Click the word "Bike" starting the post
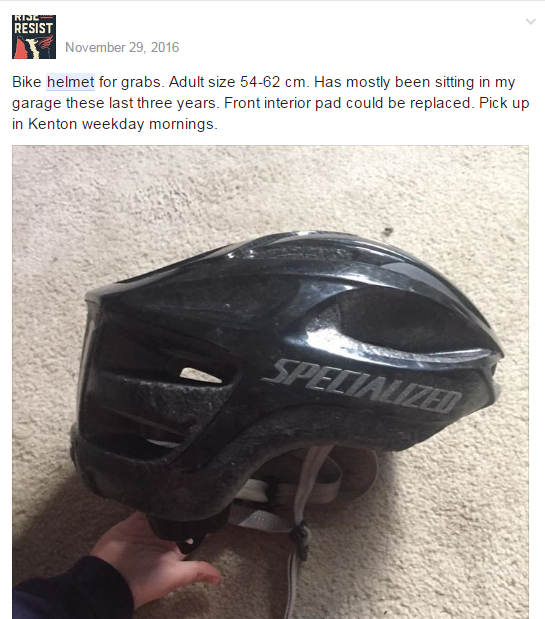The image size is (545, 619). [26, 82]
